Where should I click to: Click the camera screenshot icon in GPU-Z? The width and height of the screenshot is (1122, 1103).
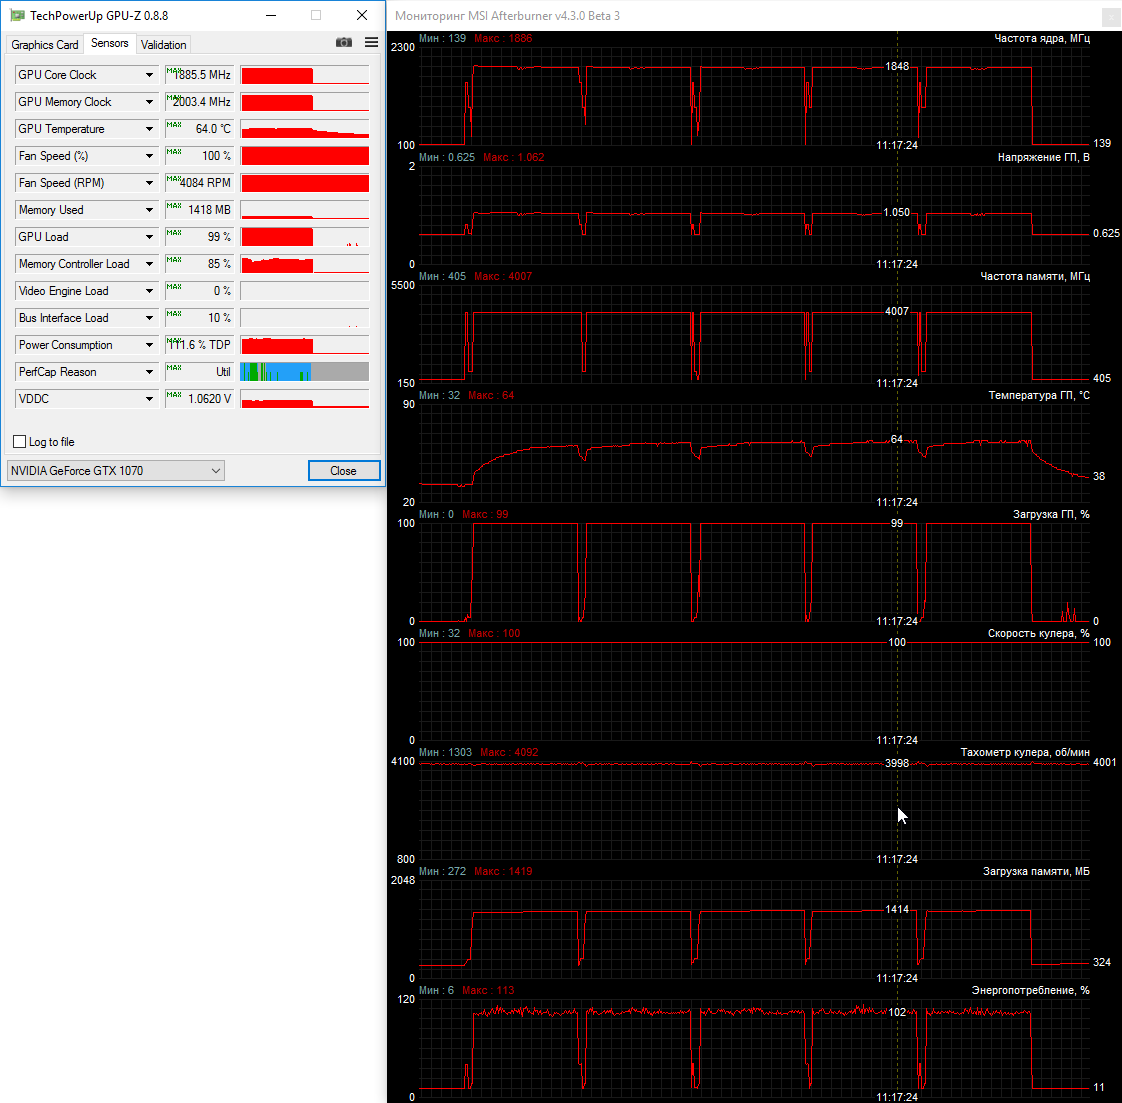click(x=344, y=43)
